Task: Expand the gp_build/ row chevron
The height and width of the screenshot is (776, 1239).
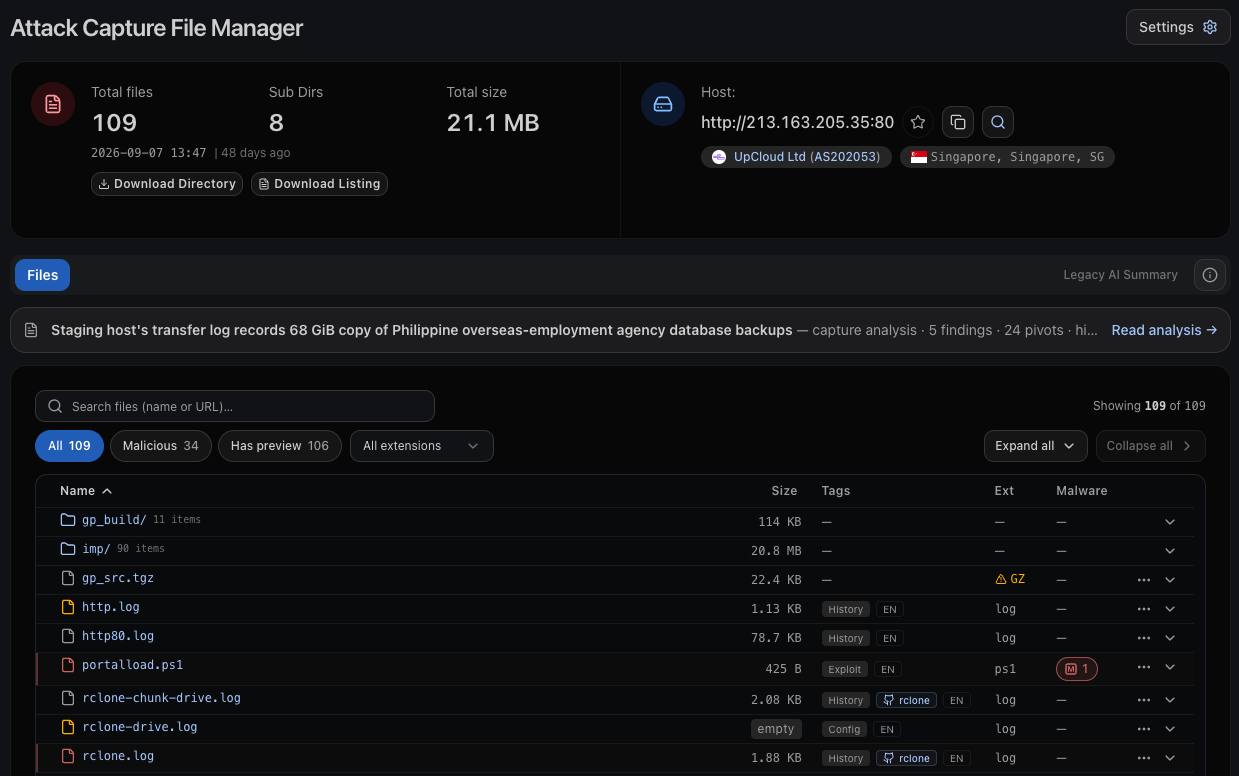Action: click(1170, 522)
